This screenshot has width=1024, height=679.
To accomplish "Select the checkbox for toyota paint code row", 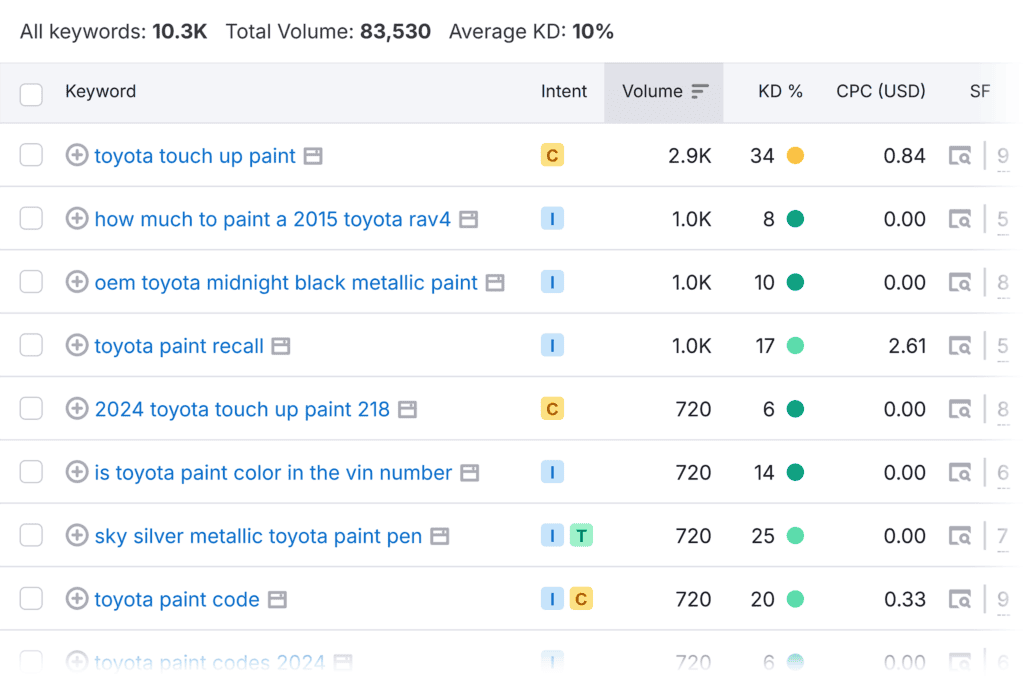I will [32, 600].
